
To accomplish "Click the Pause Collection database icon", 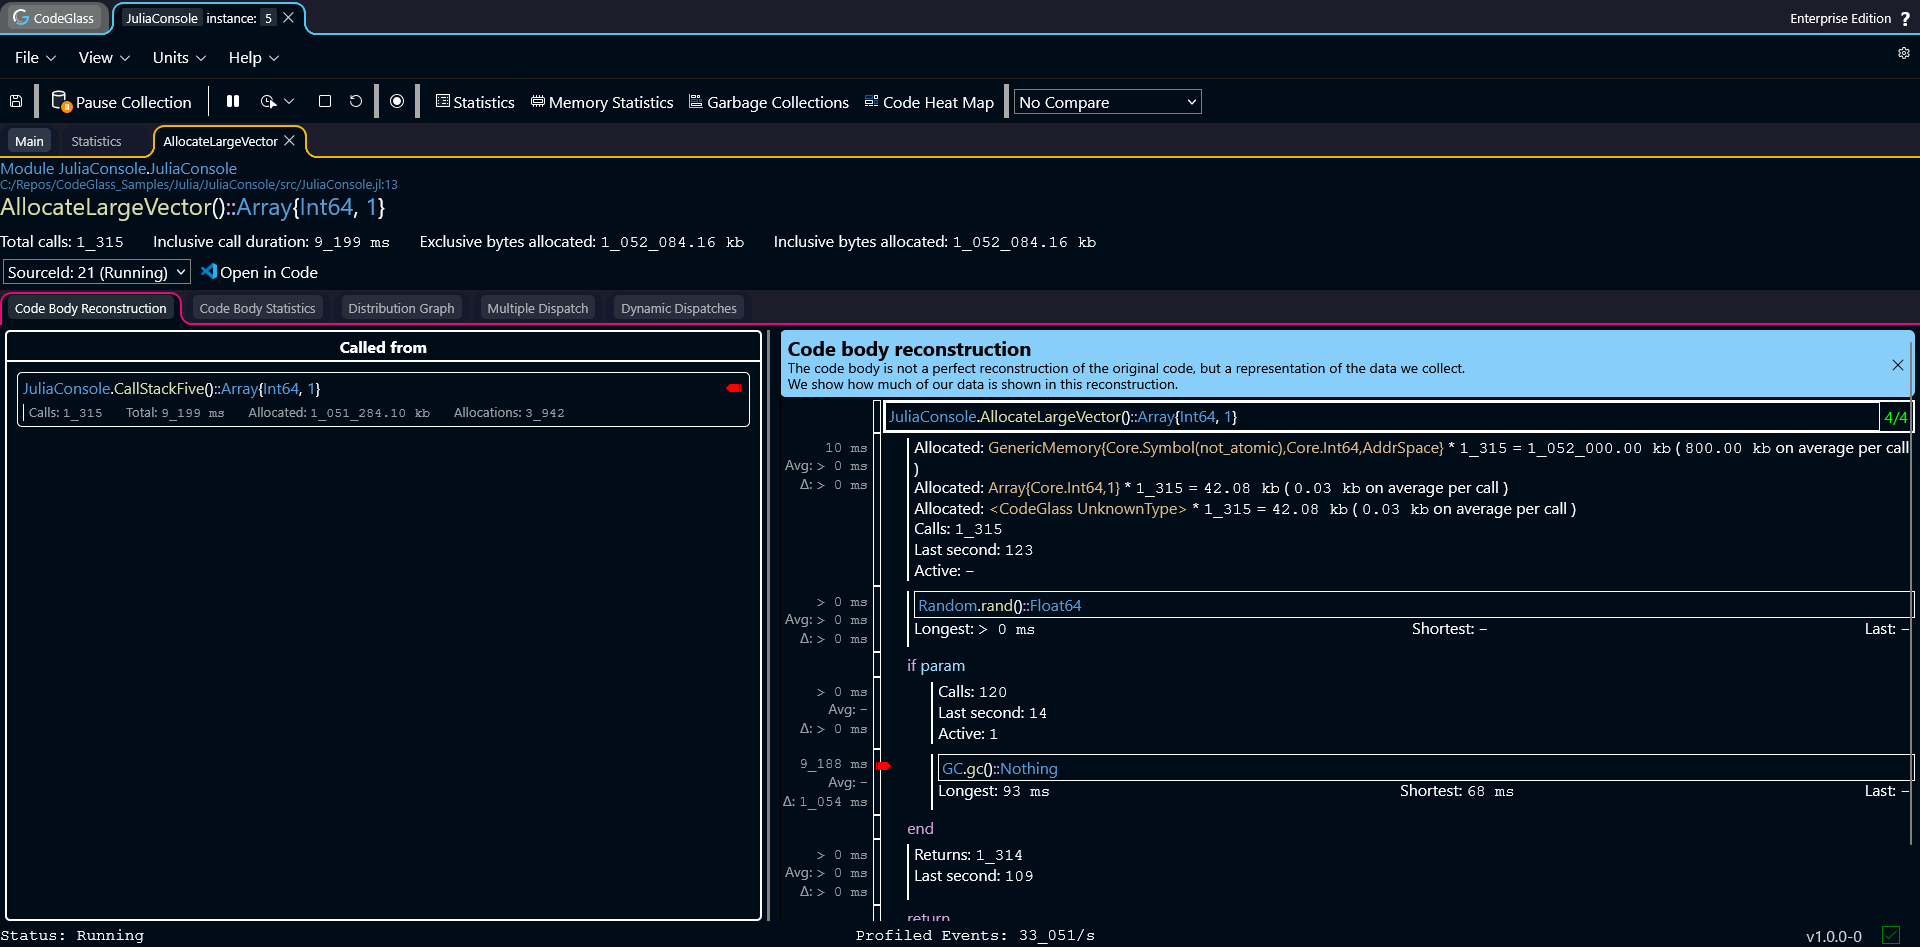I will (61, 102).
